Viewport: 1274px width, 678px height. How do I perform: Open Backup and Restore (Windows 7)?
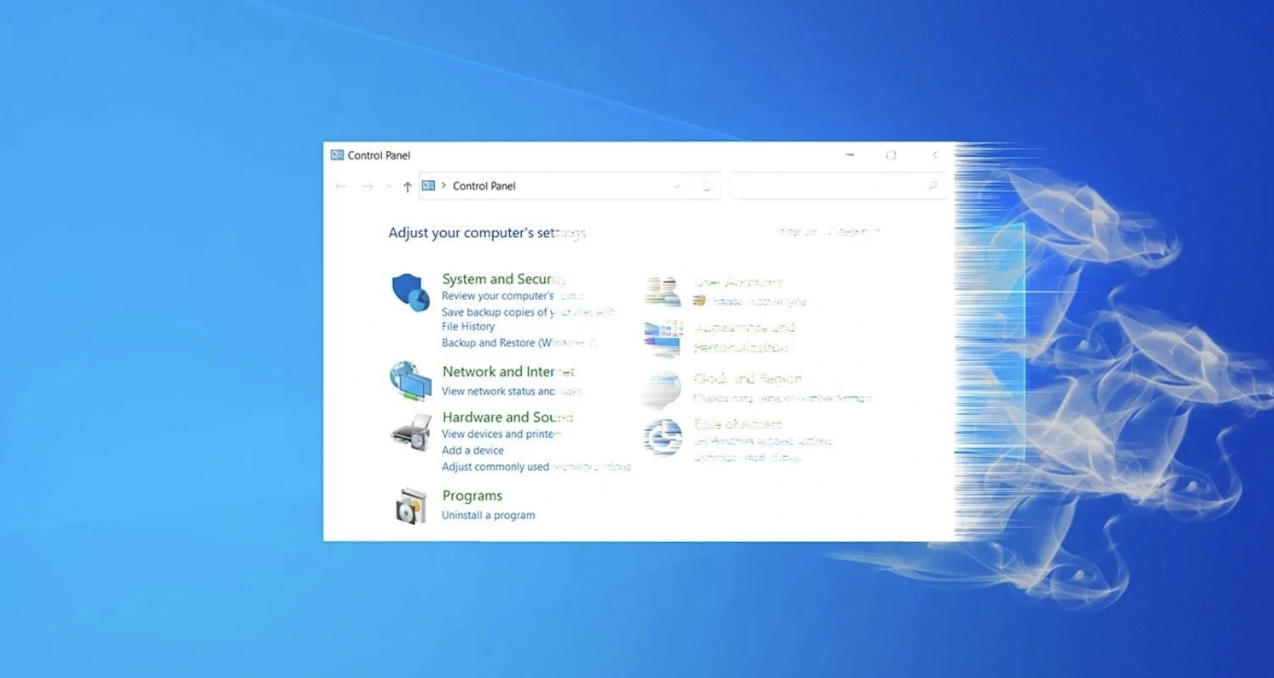tap(519, 343)
